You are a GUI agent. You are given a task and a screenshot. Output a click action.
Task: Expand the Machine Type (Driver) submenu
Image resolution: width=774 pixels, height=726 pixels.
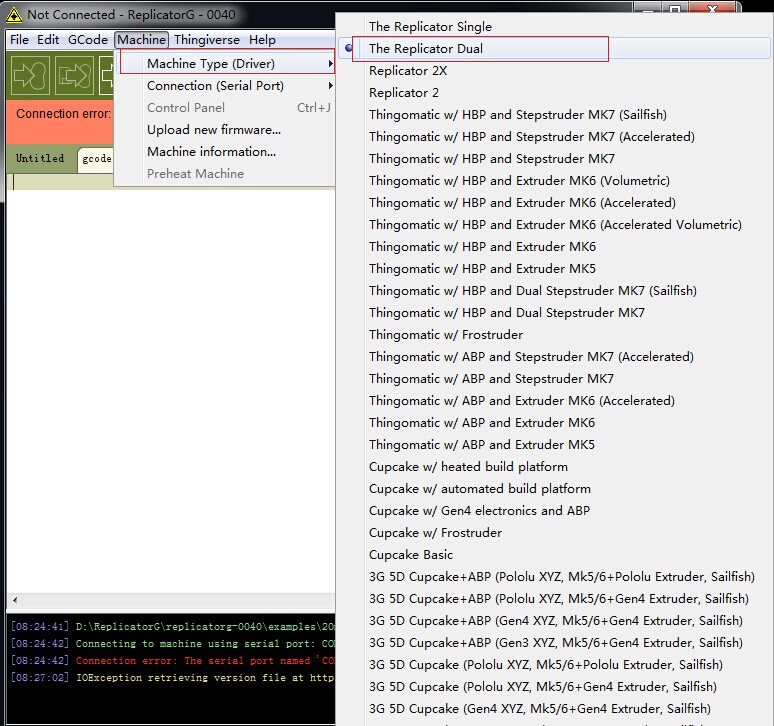(x=227, y=63)
